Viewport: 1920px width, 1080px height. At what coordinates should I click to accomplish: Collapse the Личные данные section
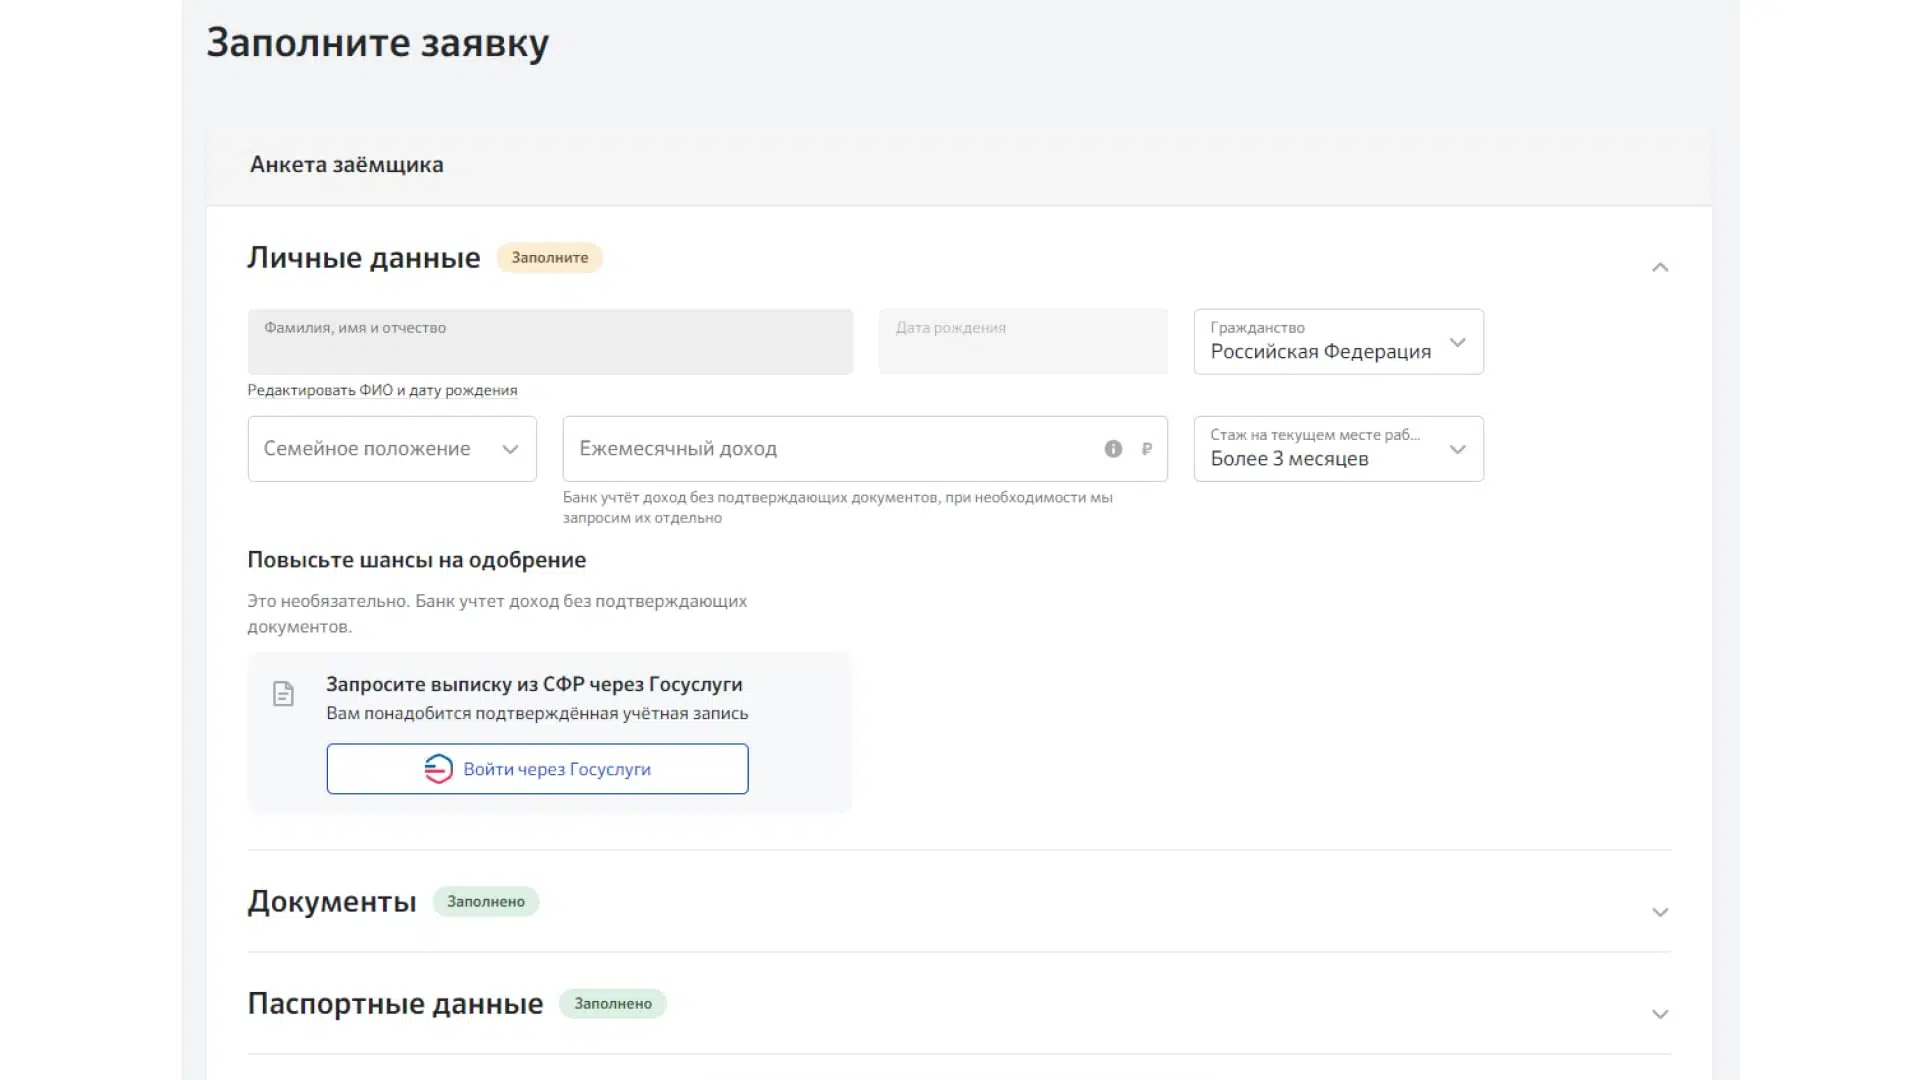[x=1660, y=267]
